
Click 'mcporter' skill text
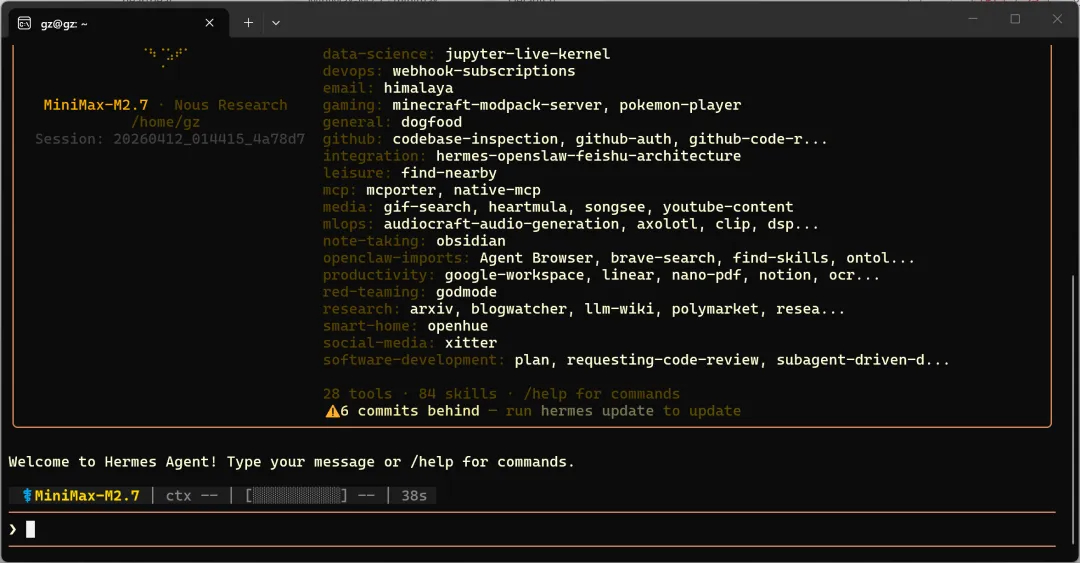[401, 190]
